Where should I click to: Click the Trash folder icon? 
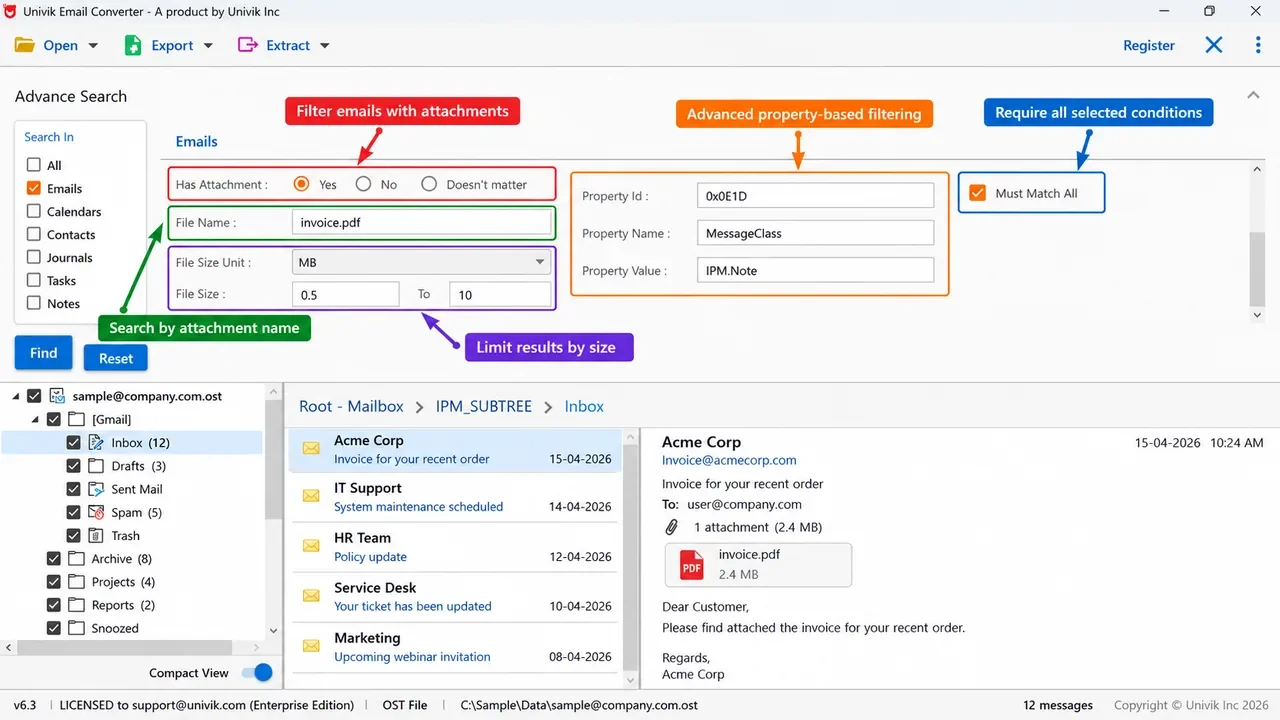96,535
